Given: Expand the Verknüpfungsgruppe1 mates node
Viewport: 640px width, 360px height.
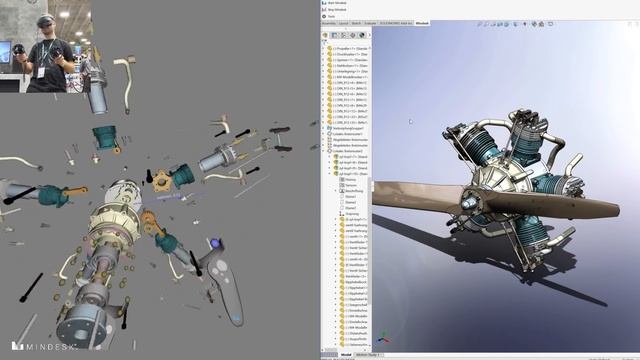Looking at the screenshot, I should [x=323, y=128].
